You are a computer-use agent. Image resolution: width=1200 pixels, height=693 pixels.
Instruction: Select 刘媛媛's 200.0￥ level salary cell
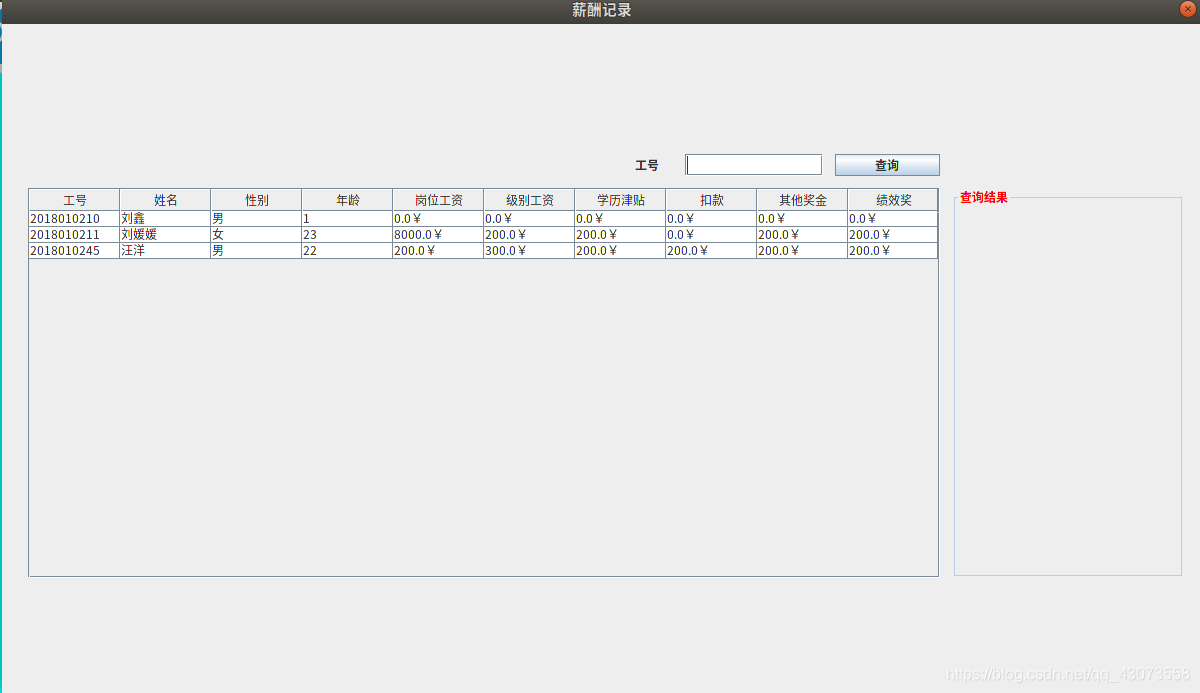(529, 235)
